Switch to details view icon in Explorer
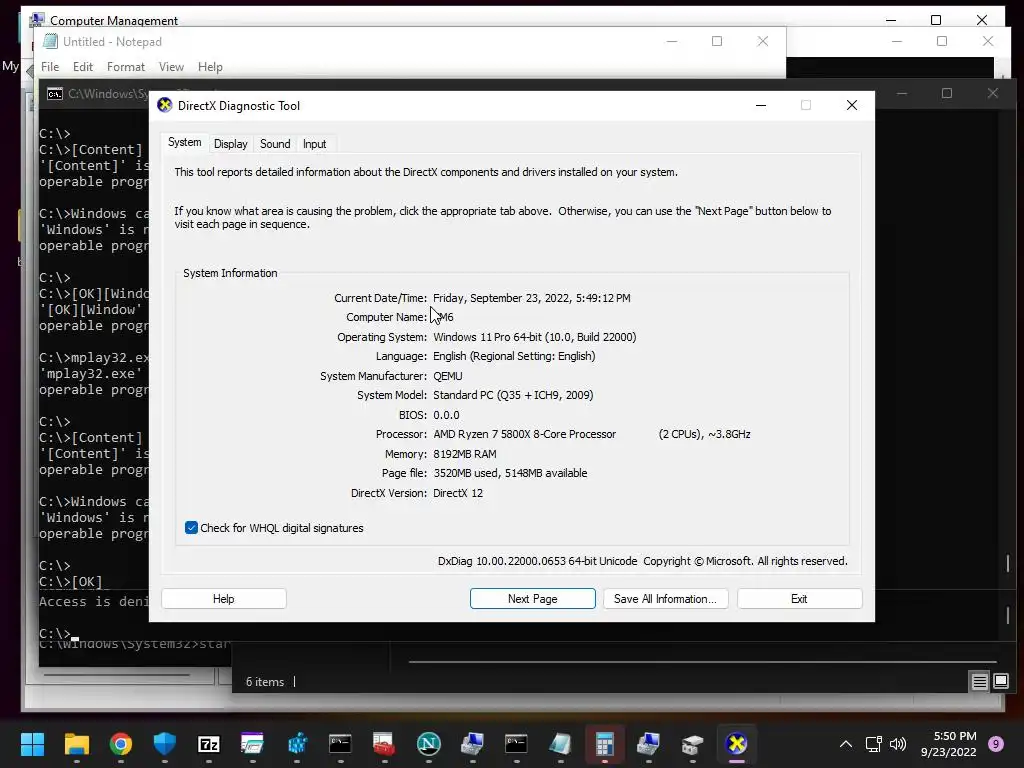The width and height of the screenshot is (1024, 768). (x=979, y=682)
